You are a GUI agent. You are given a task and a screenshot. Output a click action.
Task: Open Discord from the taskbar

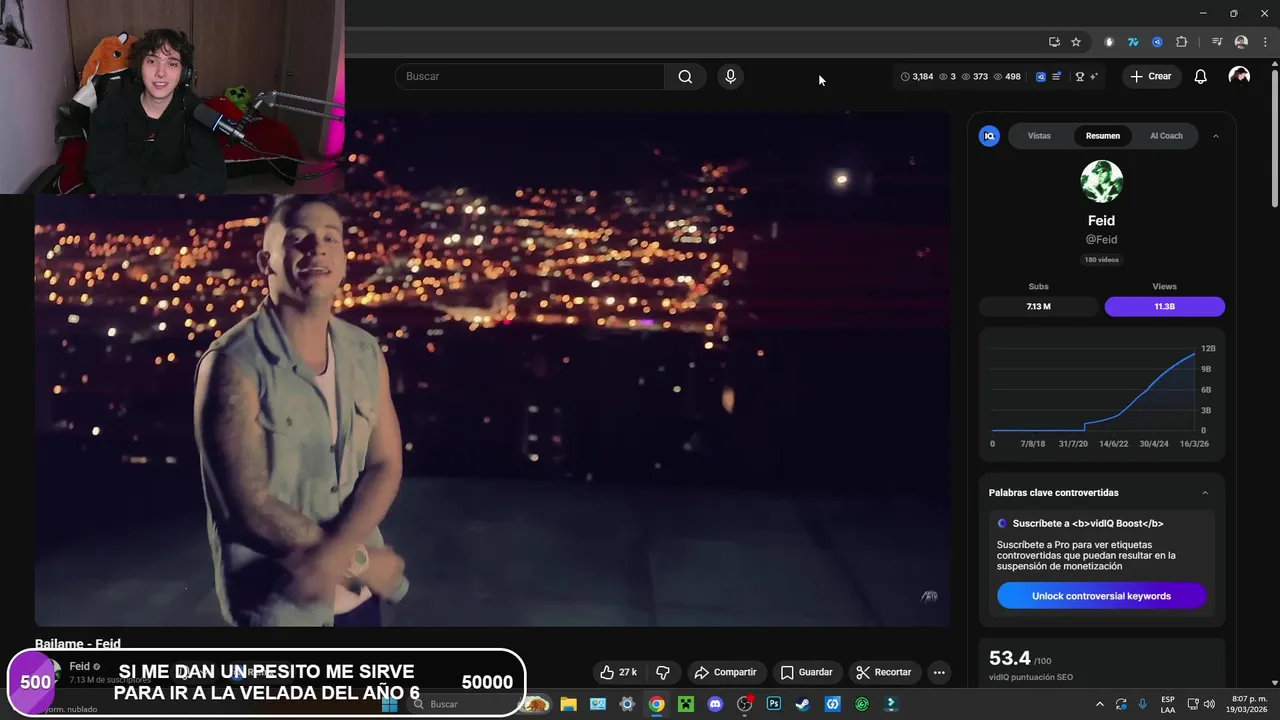click(x=715, y=704)
